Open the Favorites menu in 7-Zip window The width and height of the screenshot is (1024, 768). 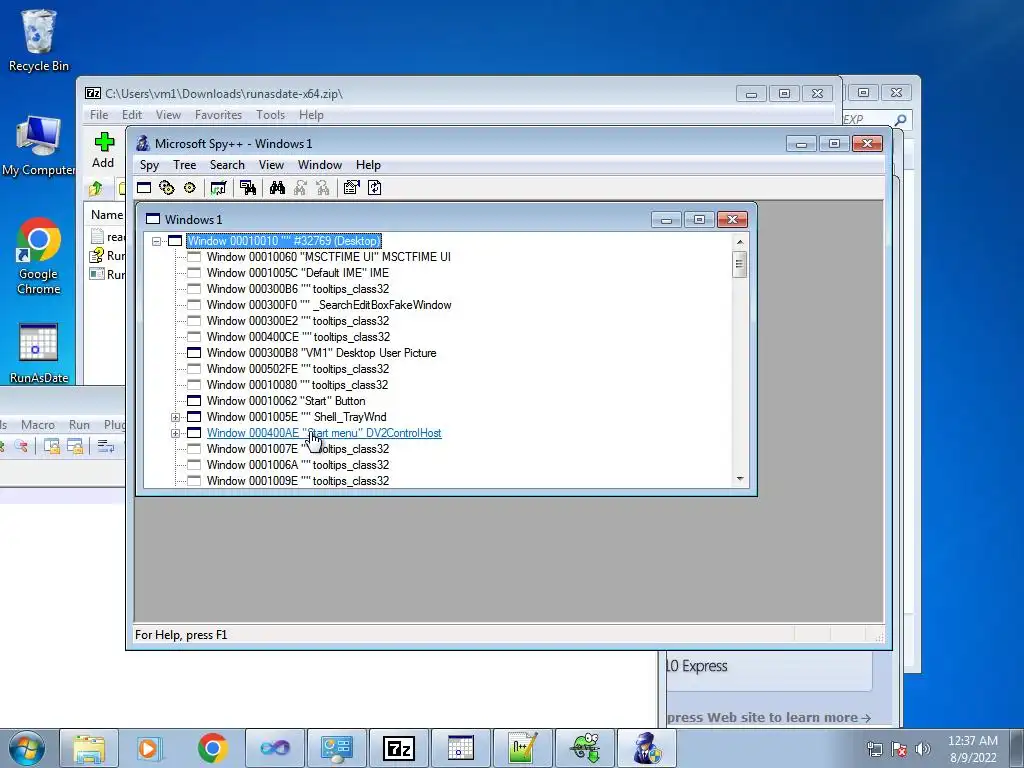(x=218, y=115)
